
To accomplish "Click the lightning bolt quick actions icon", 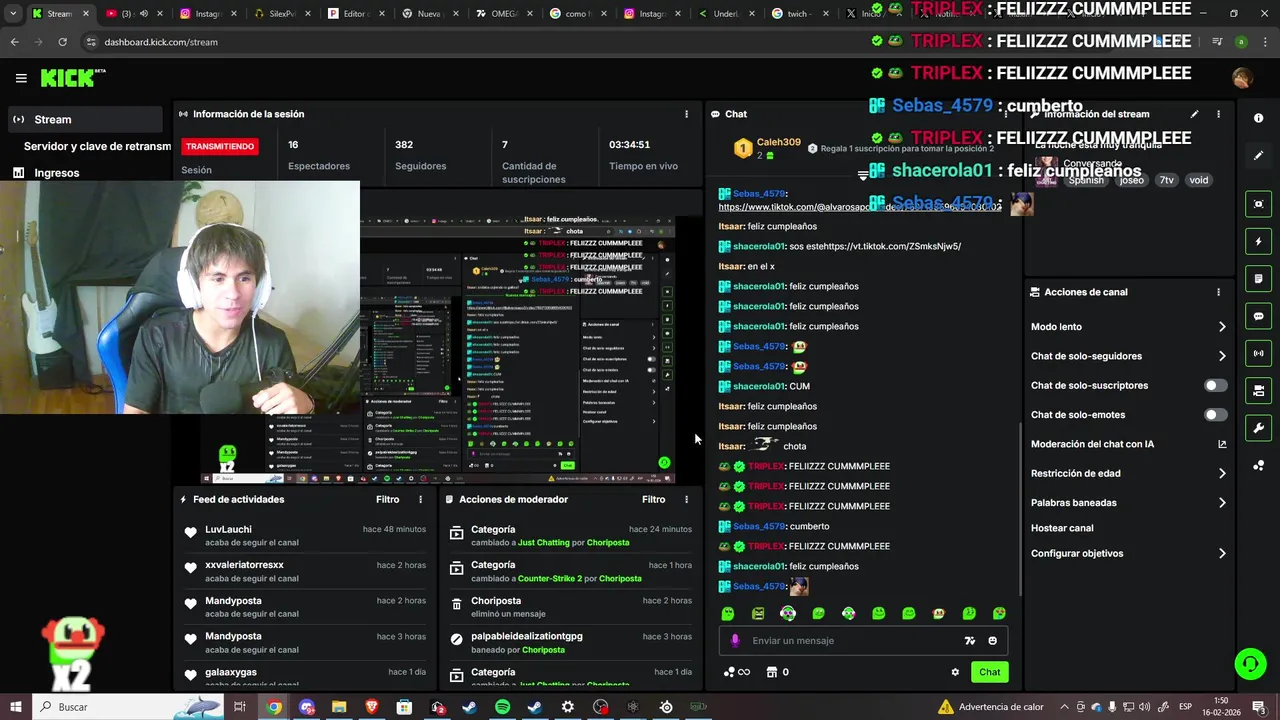I will pos(1258,241).
